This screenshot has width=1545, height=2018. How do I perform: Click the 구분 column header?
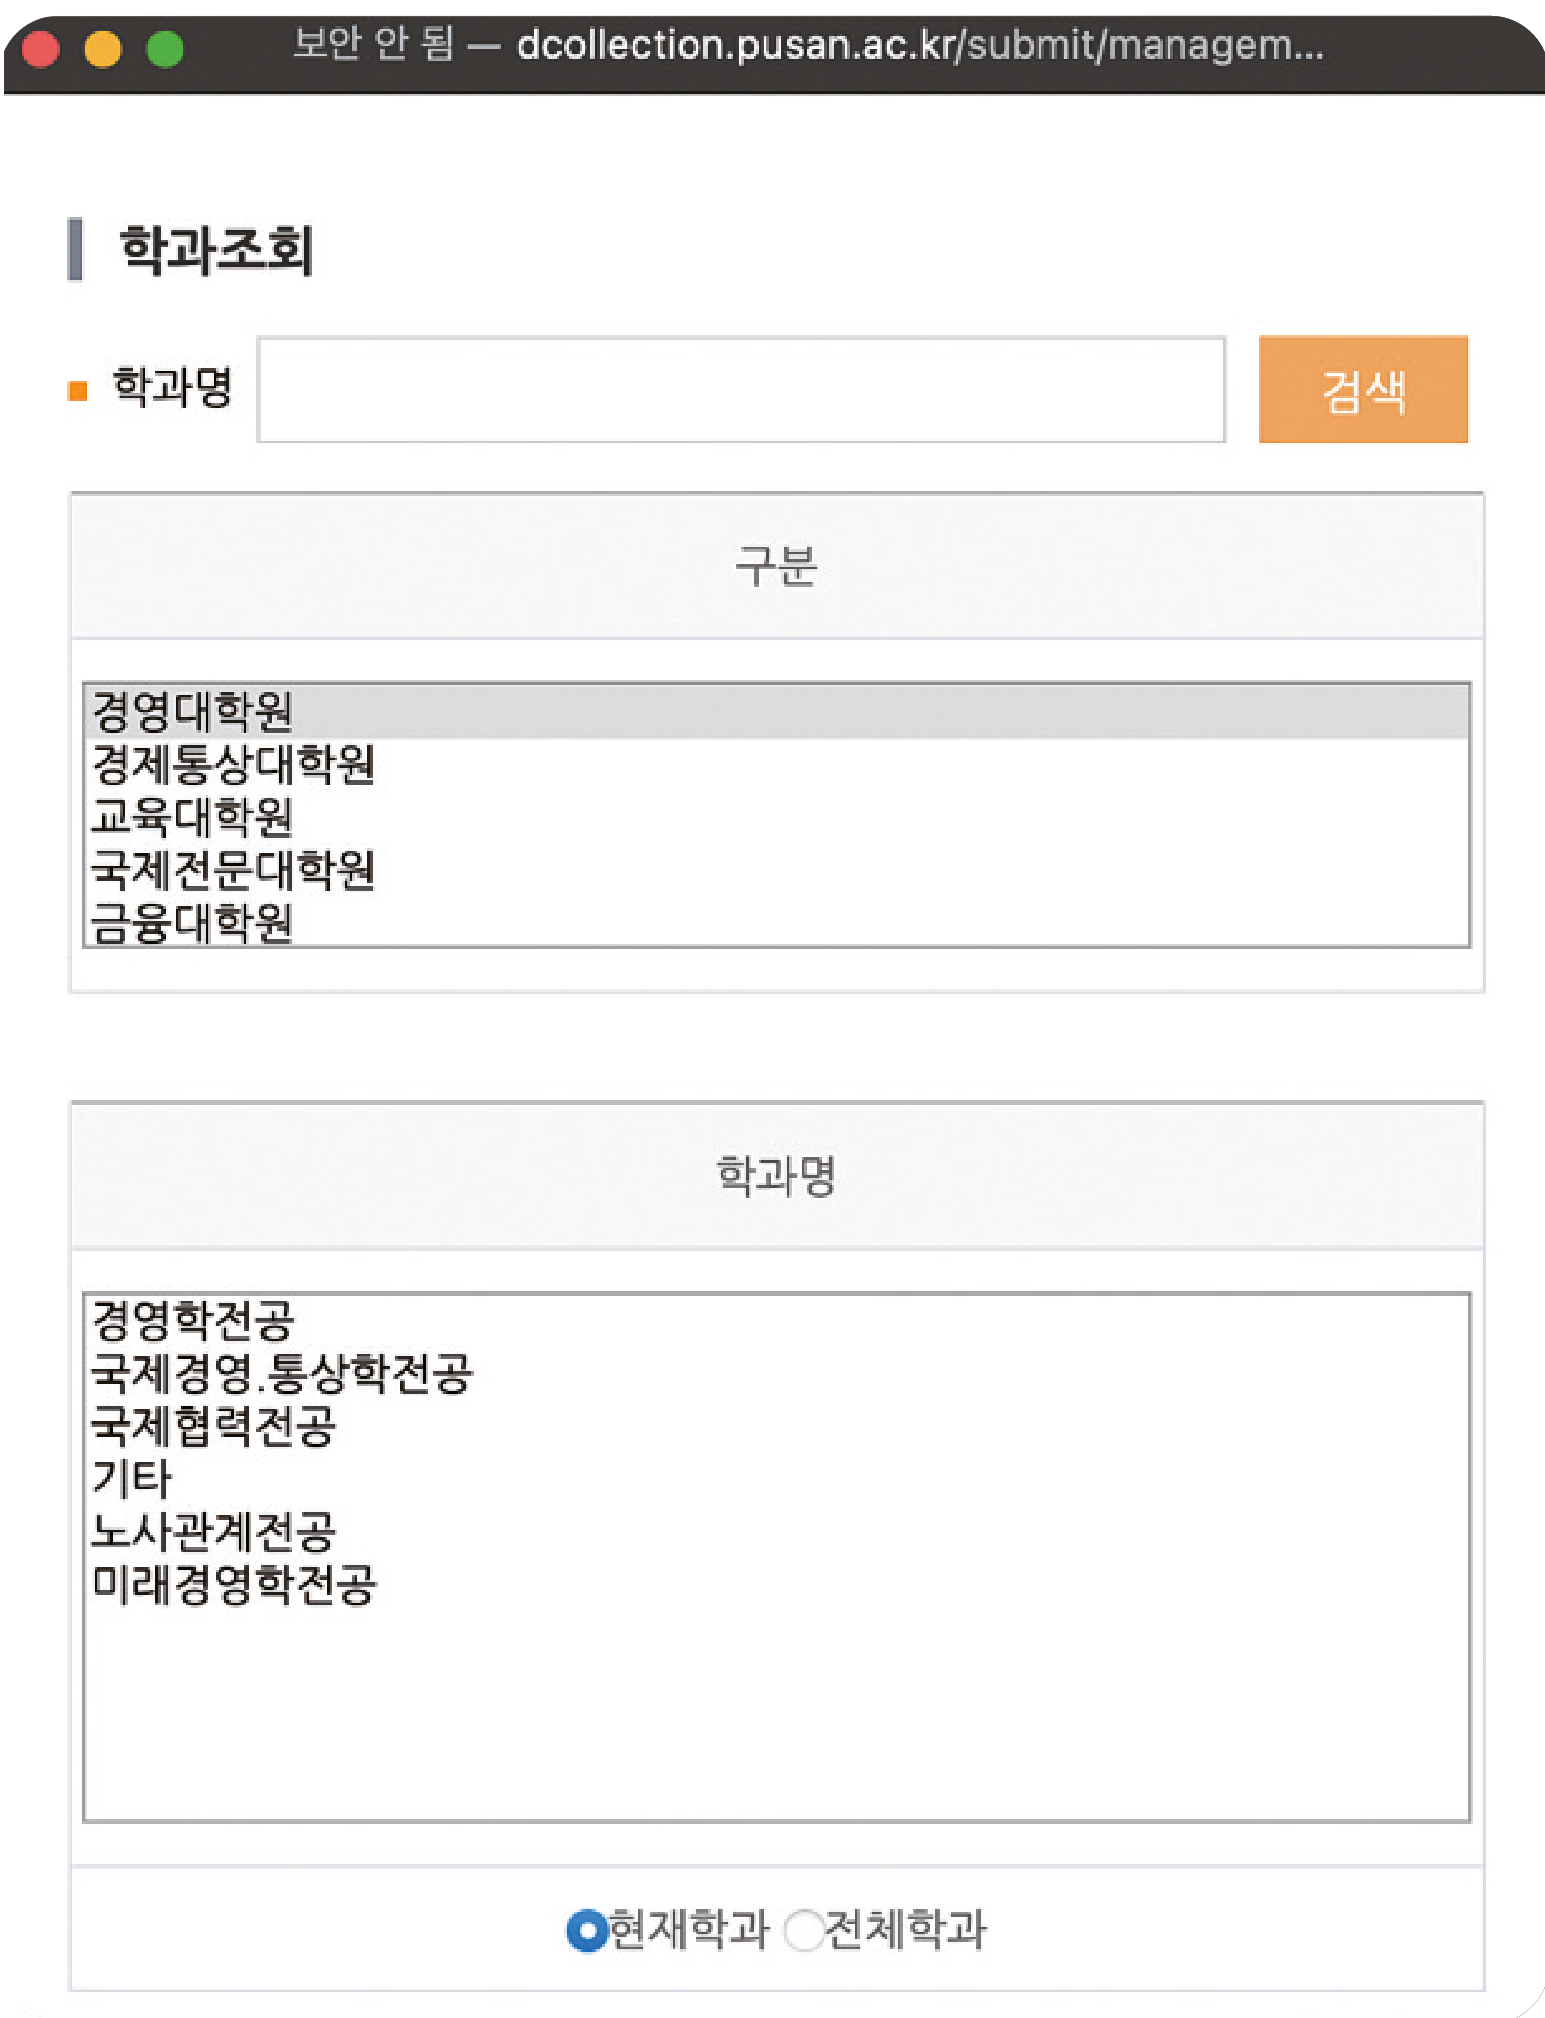pos(776,566)
